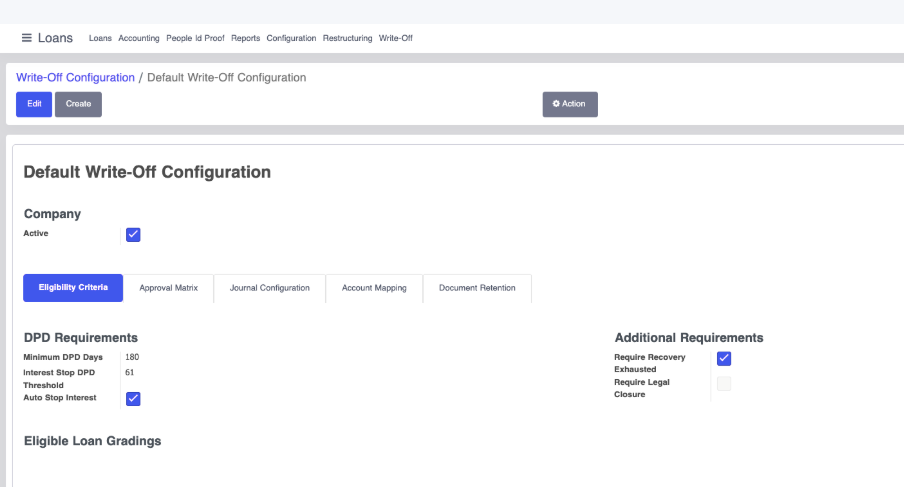The image size is (904, 487).
Task: Open the Accounting menu
Action: pos(139,39)
